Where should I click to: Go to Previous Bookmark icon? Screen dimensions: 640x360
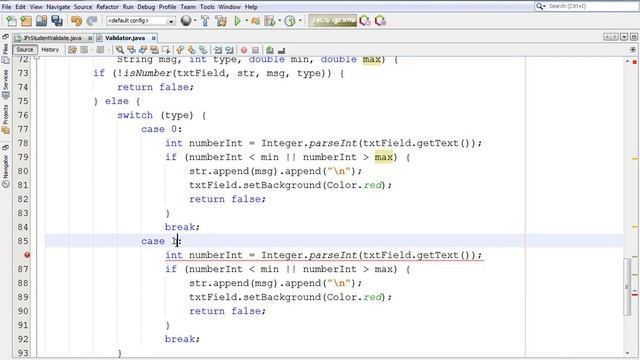pyautogui.click(x=180, y=50)
